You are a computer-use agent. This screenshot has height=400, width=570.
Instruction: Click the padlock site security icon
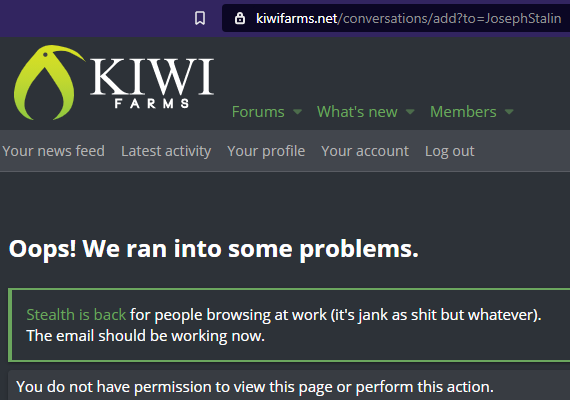[240, 18]
